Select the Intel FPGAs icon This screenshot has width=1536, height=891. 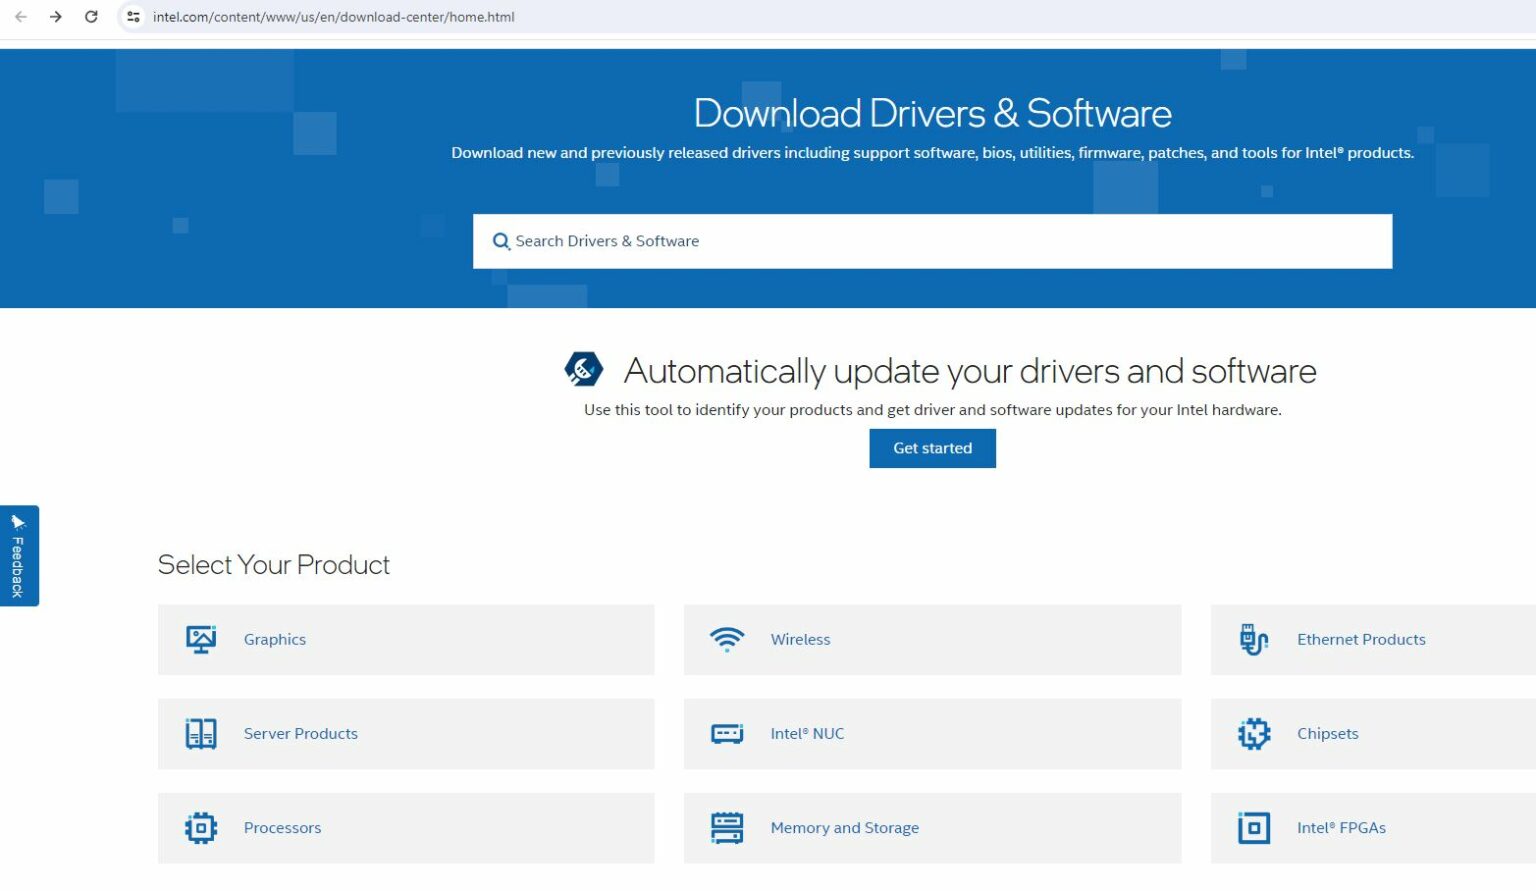point(1253,827)
